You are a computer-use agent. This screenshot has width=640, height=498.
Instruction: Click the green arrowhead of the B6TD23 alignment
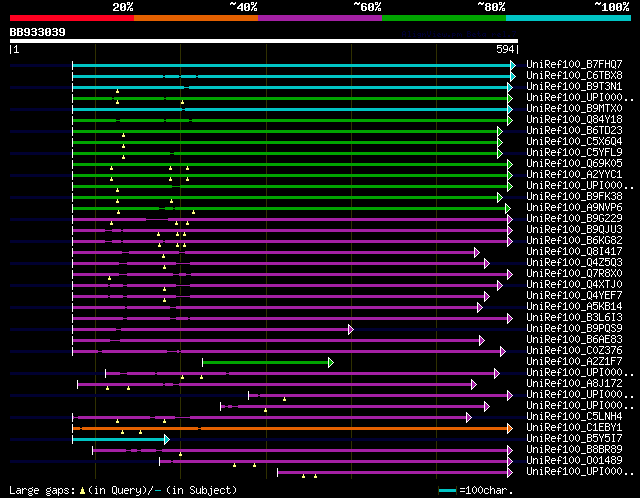[499, 131]
